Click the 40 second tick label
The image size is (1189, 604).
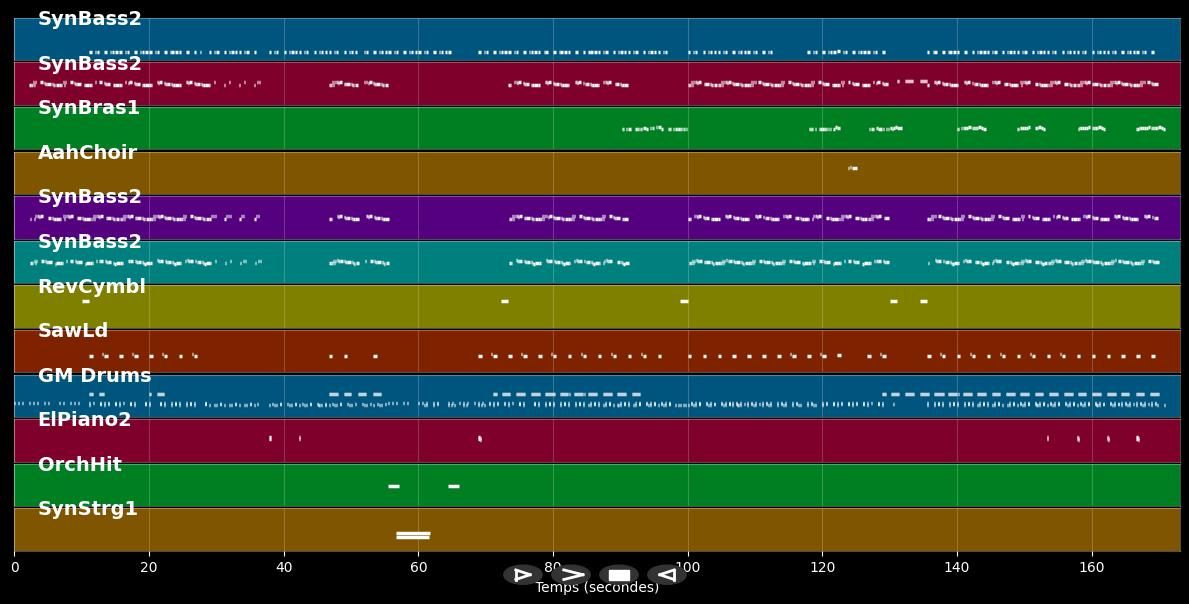click(x=284, y=568)
